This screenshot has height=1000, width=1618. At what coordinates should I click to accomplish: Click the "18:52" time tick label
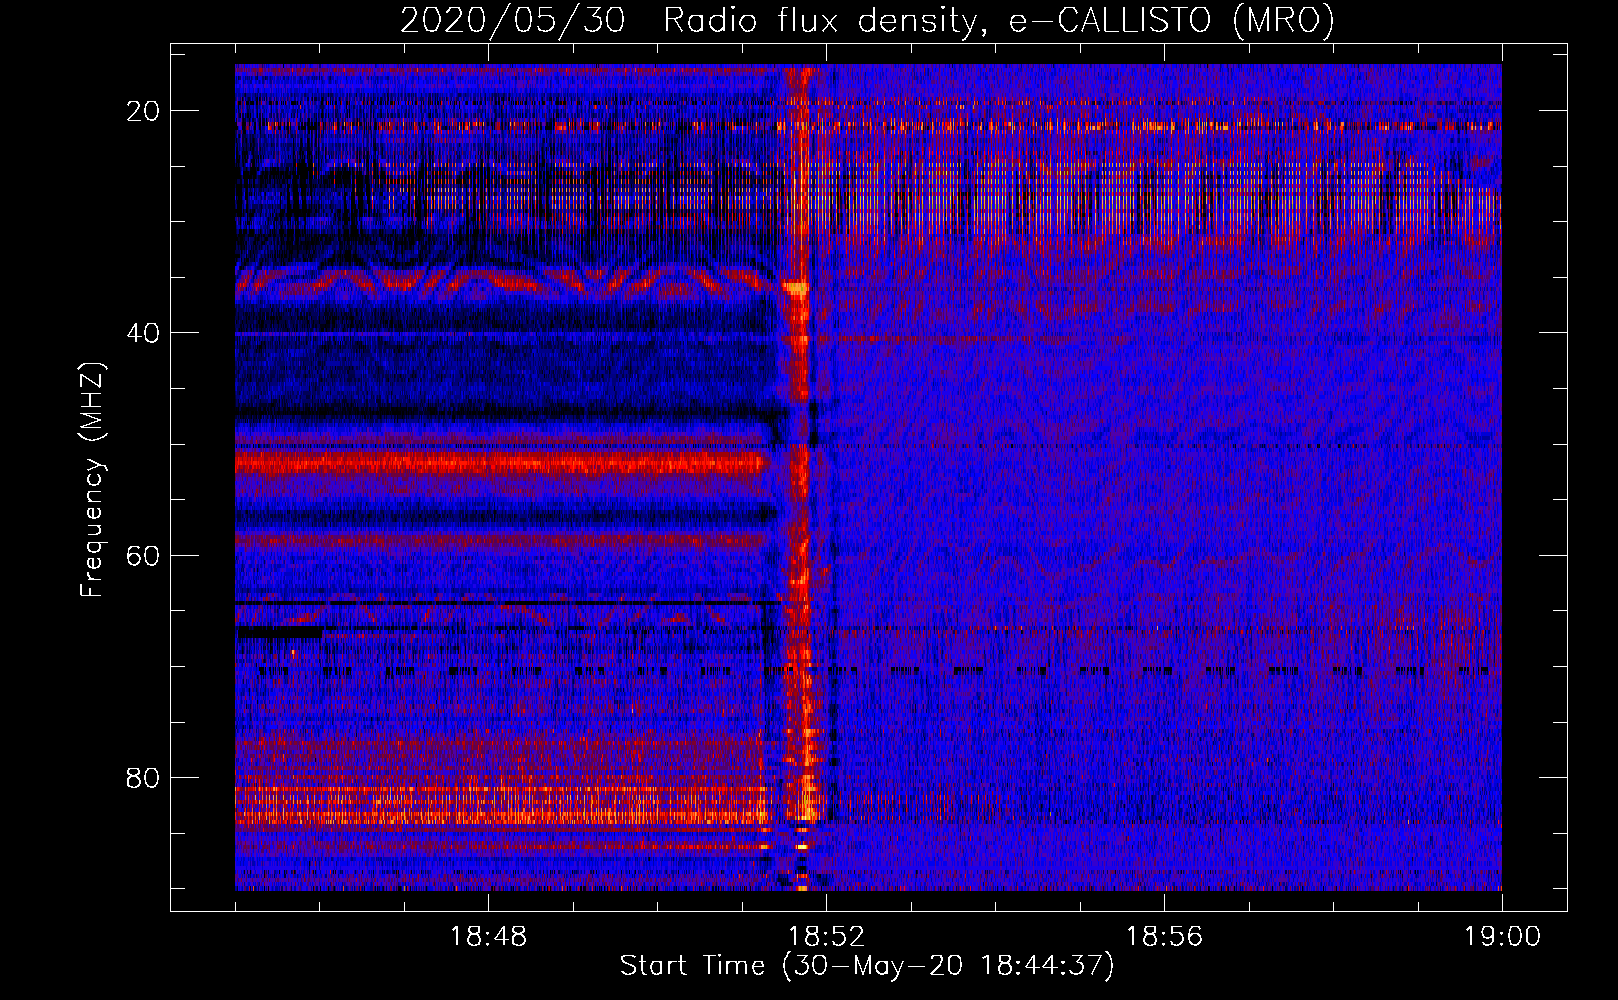pyautogui.click(x=826, y=937)
